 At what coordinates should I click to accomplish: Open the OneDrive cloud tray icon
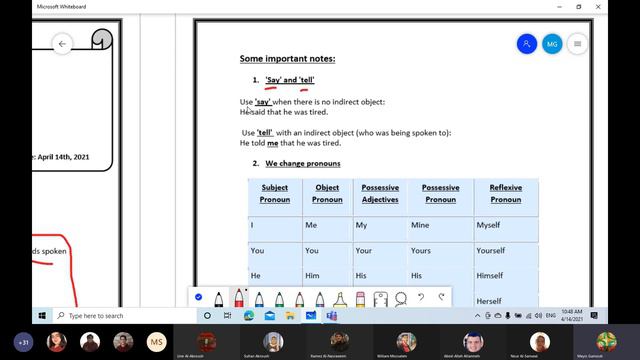pyautogui.click(x=498, y=316)
